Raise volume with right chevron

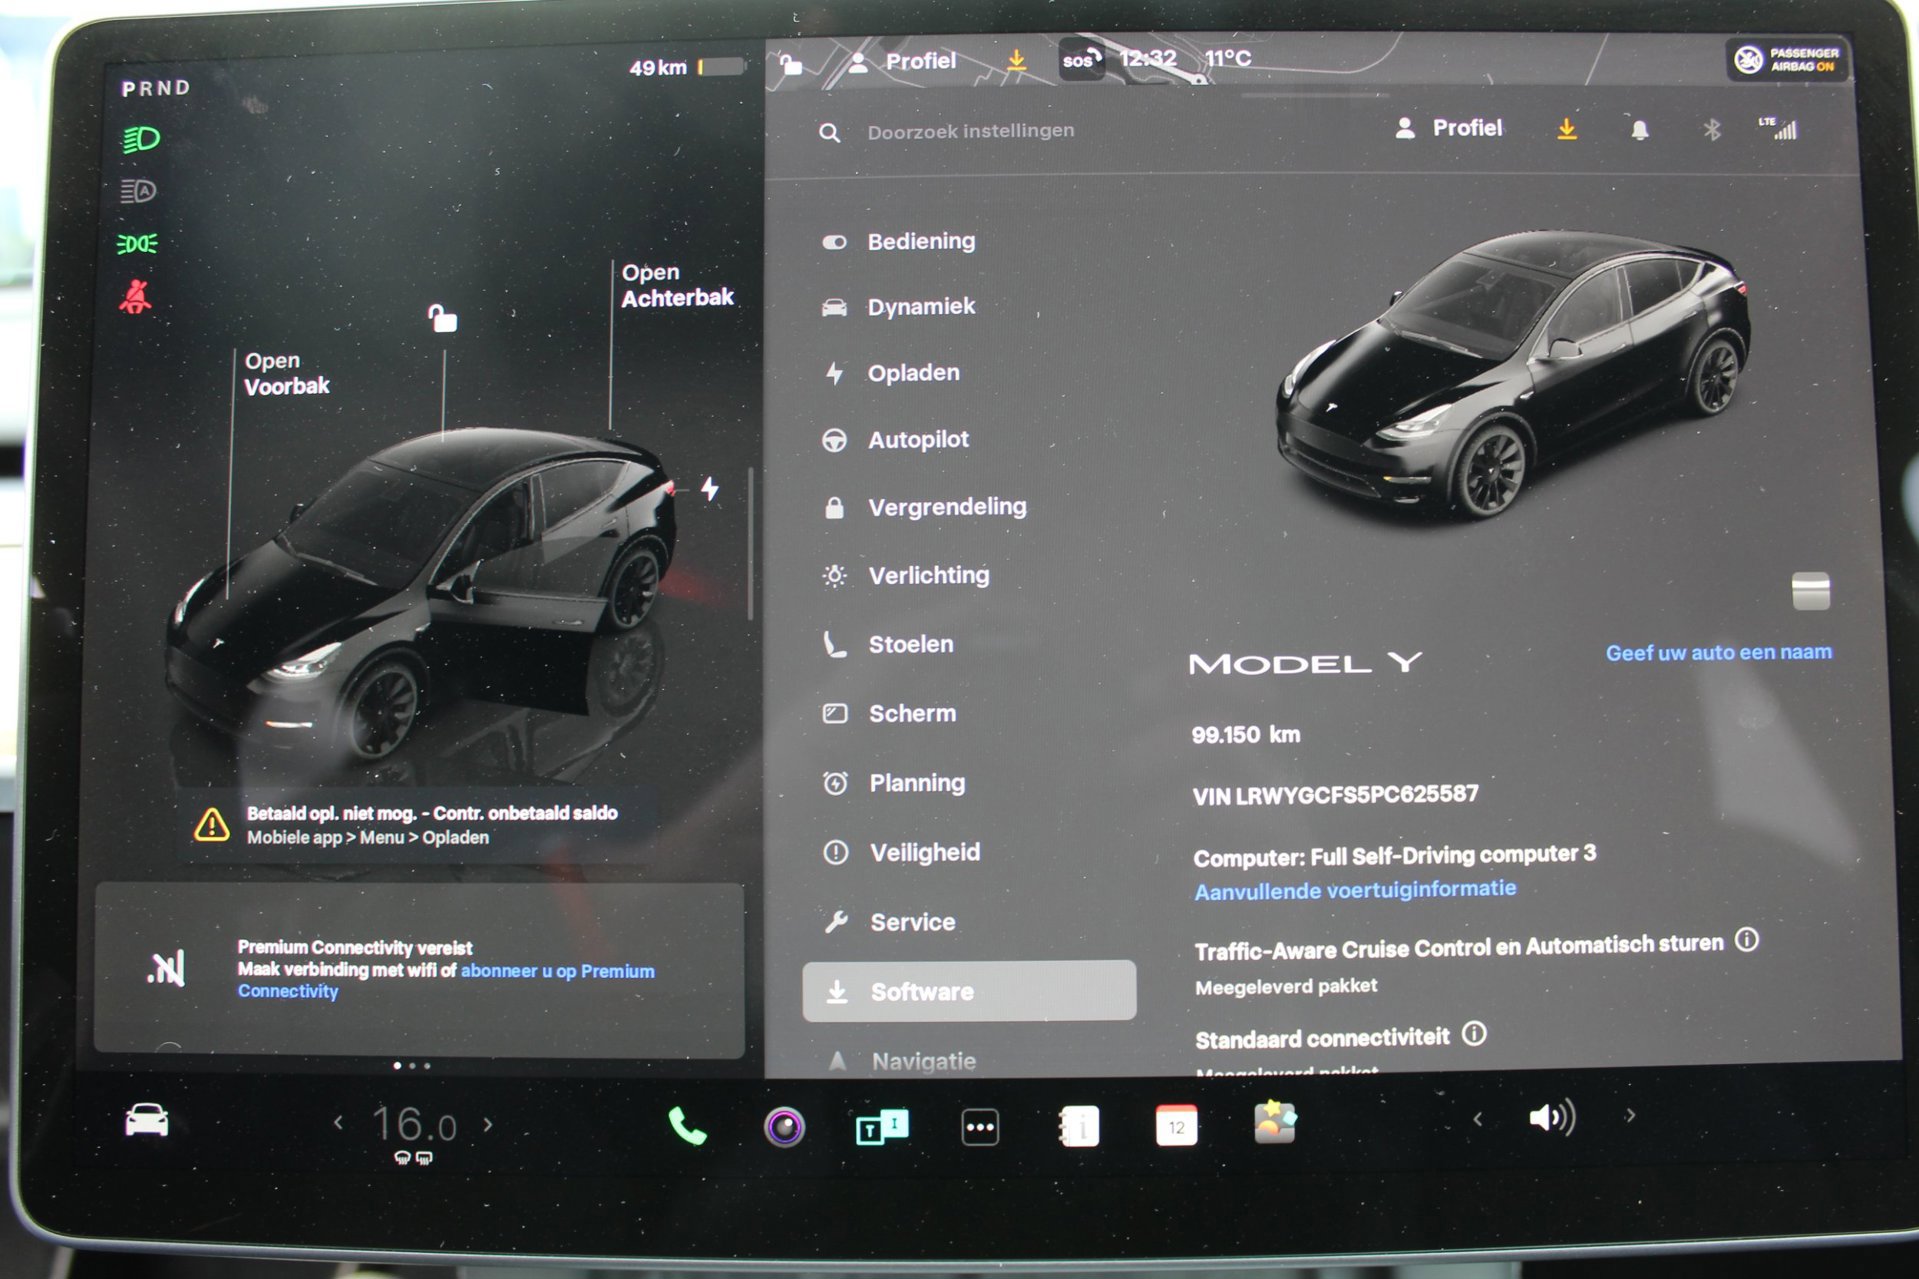(x=1630, y=1115)
